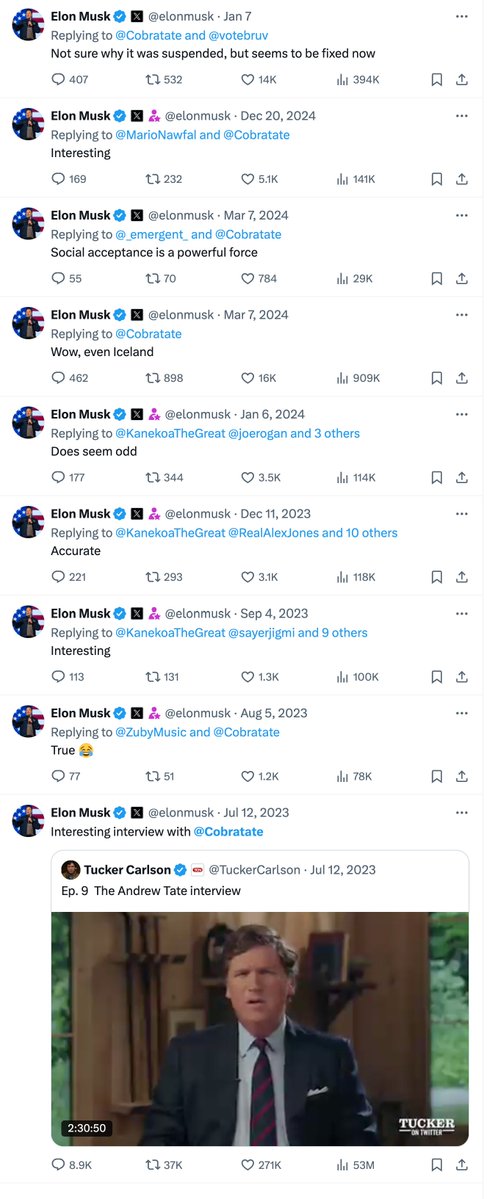Open more options menu on 'Wow, even Iceland' tweet
The height and width of the screenshot is (1199, 487).
461,314
